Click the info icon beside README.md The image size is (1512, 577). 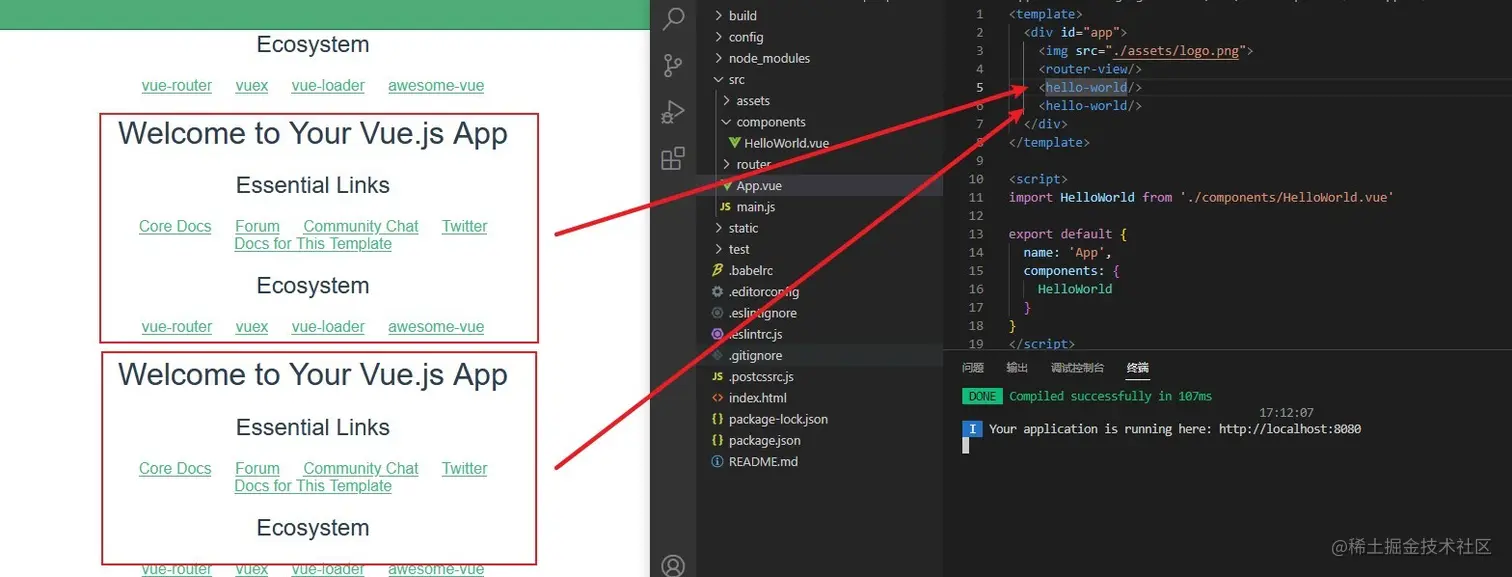click(717, 462)
